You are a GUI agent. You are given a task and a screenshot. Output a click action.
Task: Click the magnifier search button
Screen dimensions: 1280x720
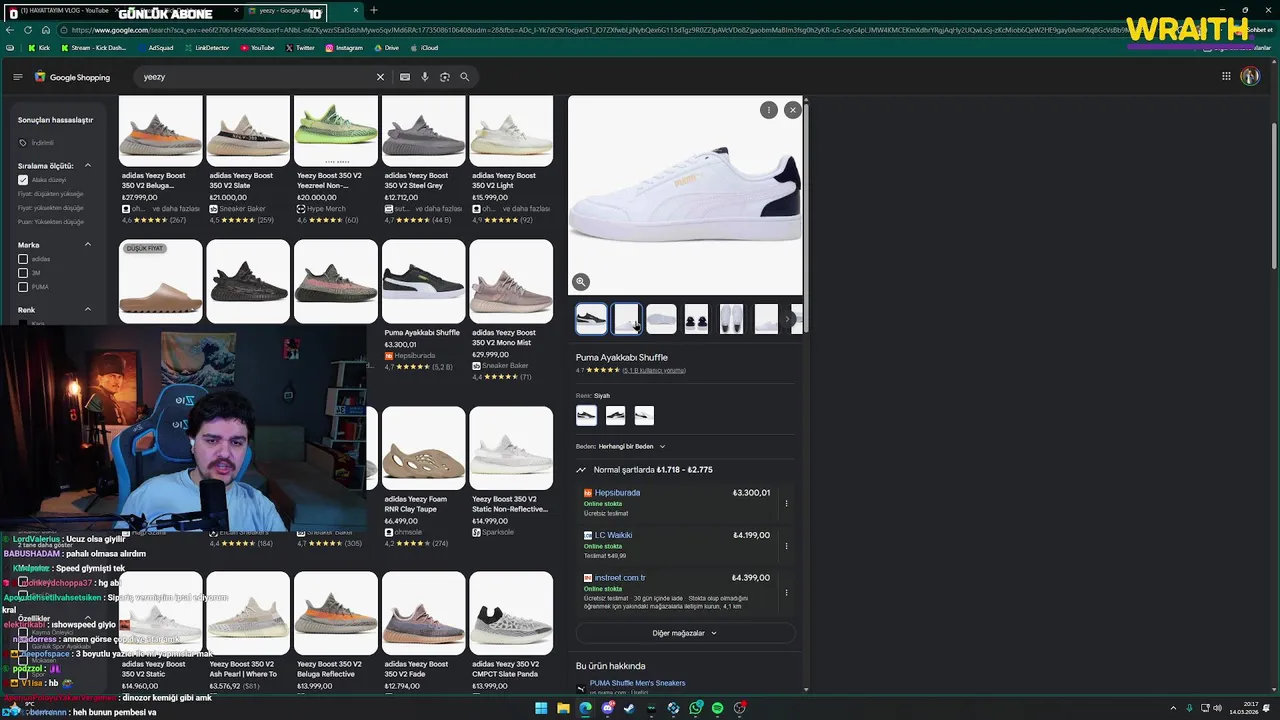465,77
